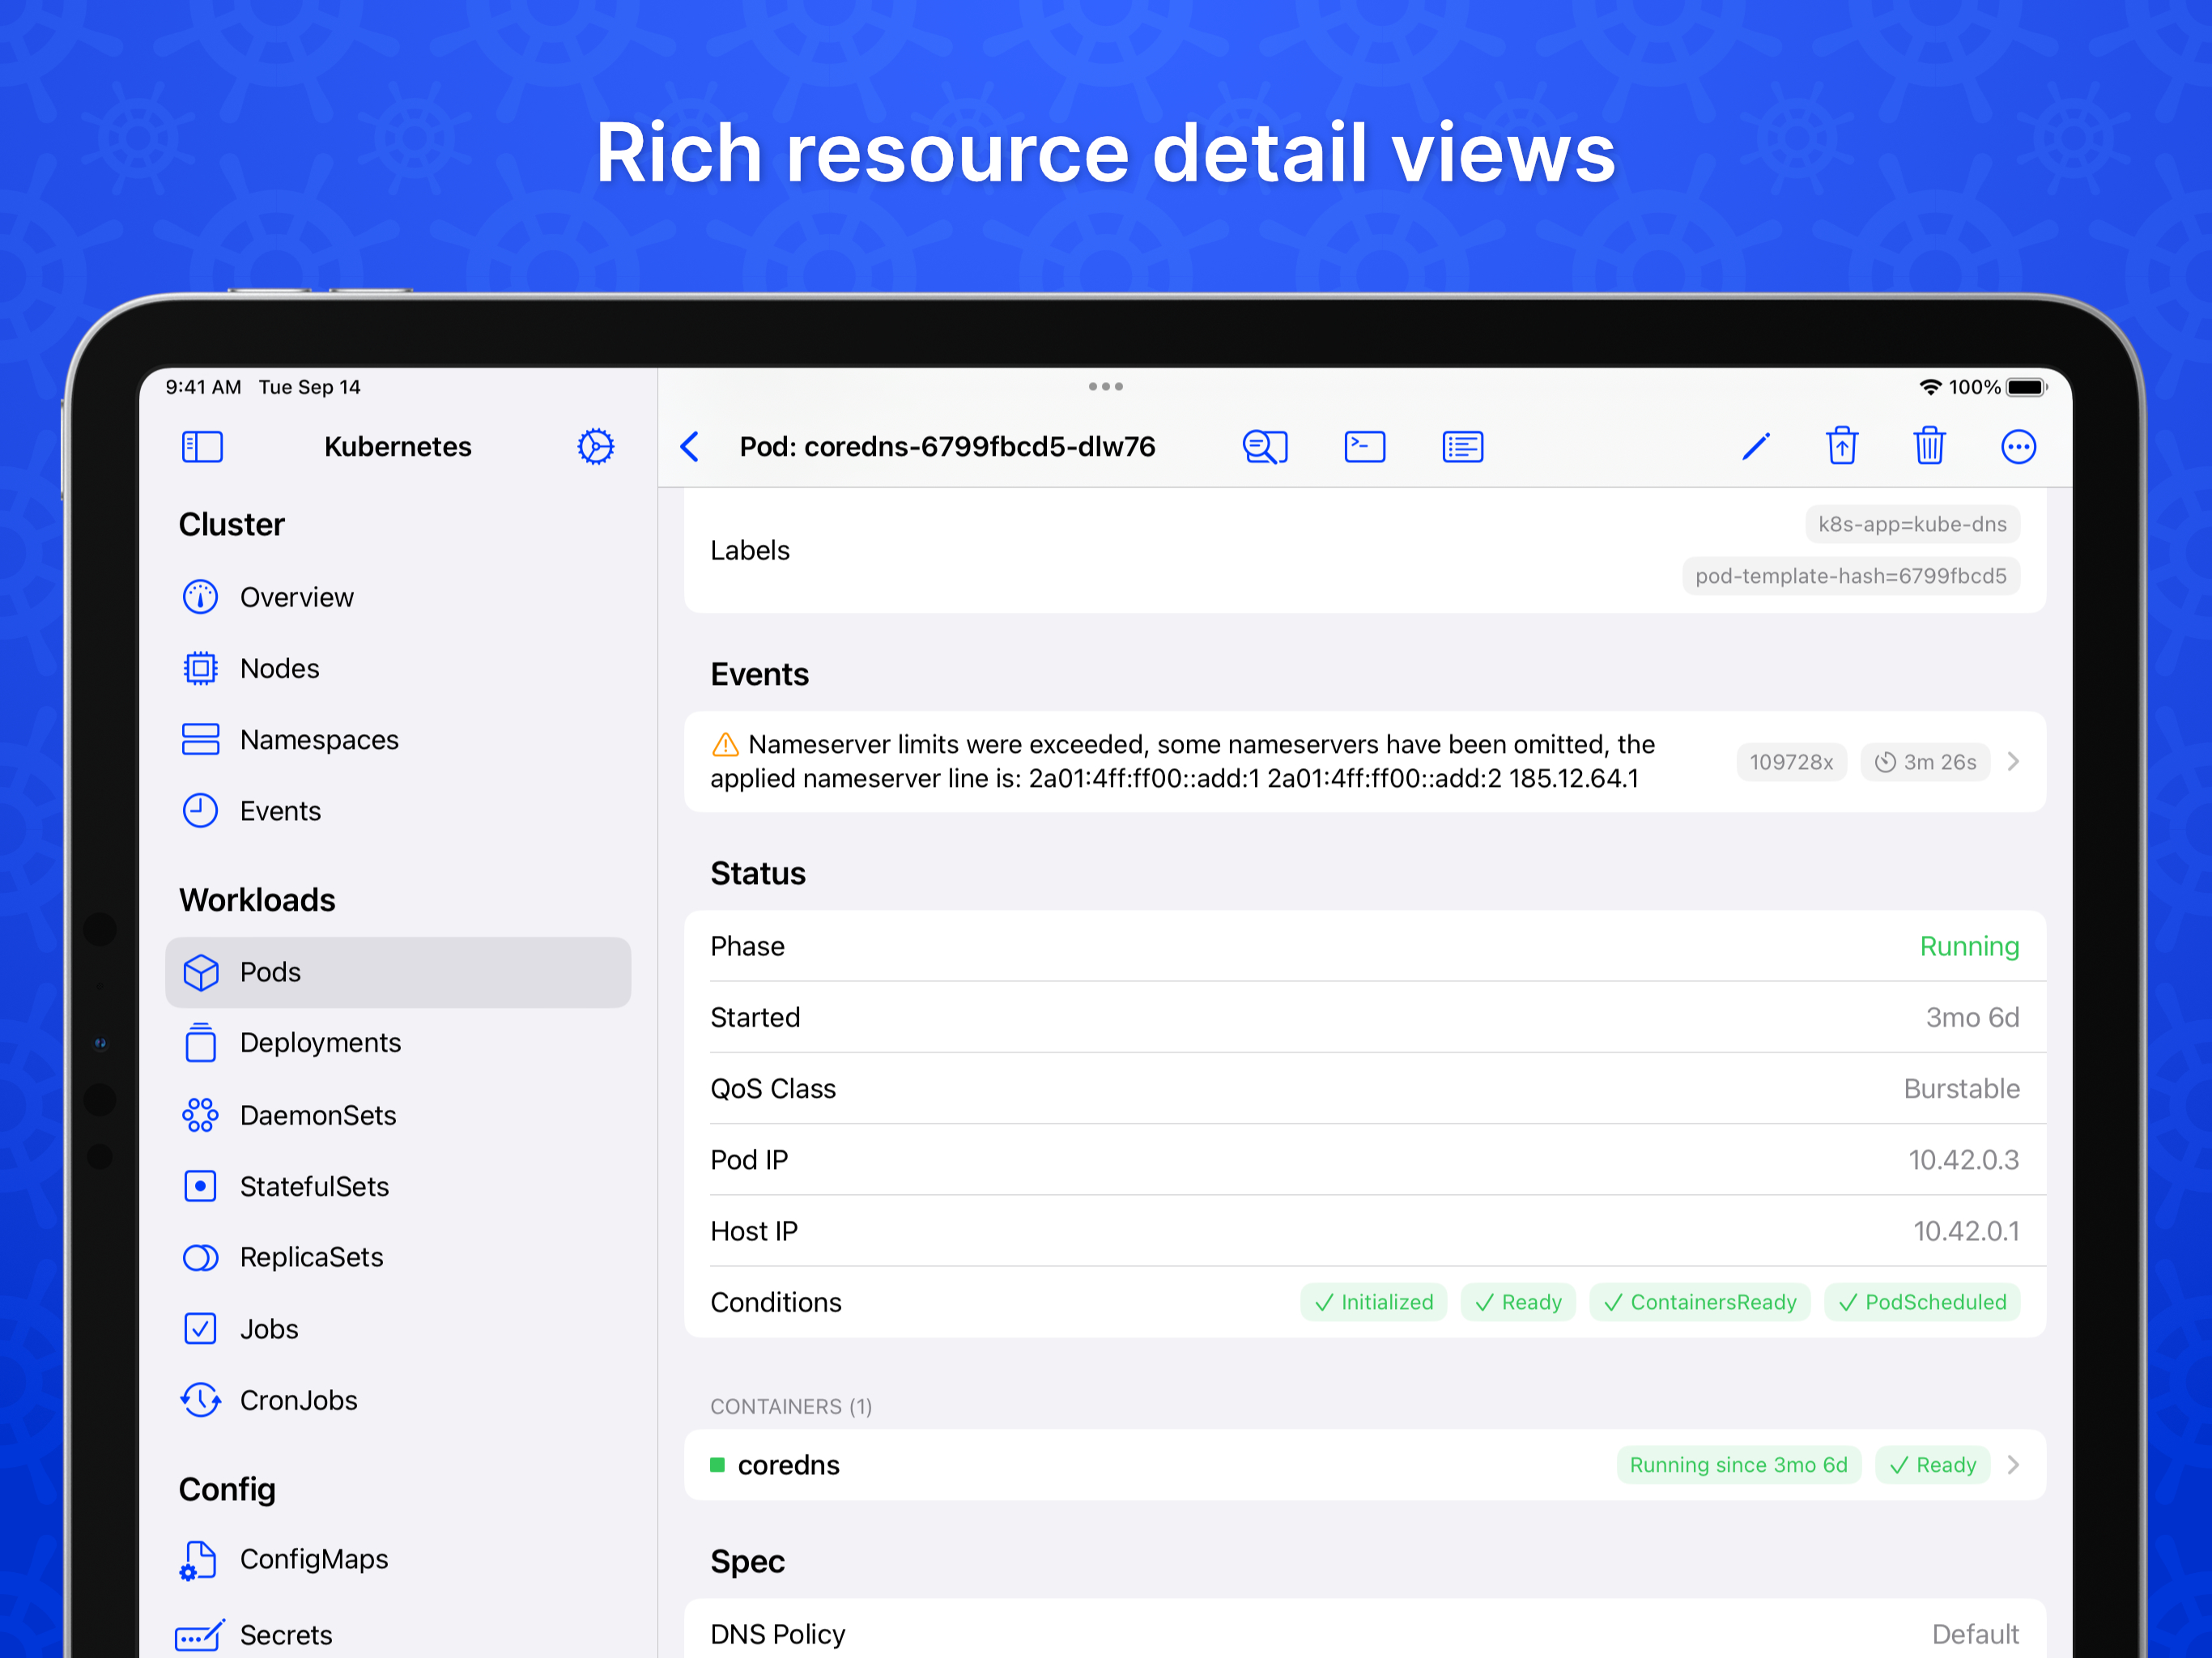The height and width of the screenshot is (1658, 2212).
Task: Go back with the chevron arrow
Action: (x=690, y=446)
